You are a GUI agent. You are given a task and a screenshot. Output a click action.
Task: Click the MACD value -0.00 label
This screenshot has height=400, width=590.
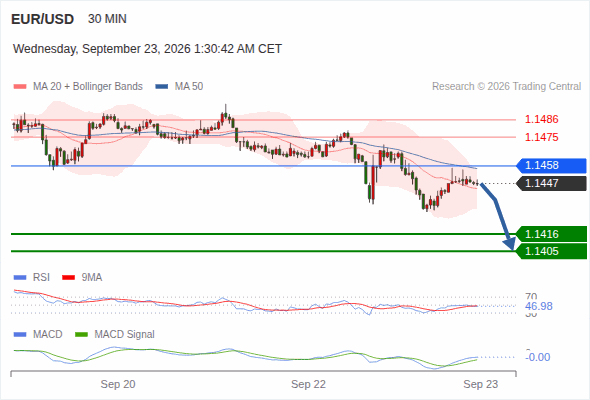pos(538,357)
